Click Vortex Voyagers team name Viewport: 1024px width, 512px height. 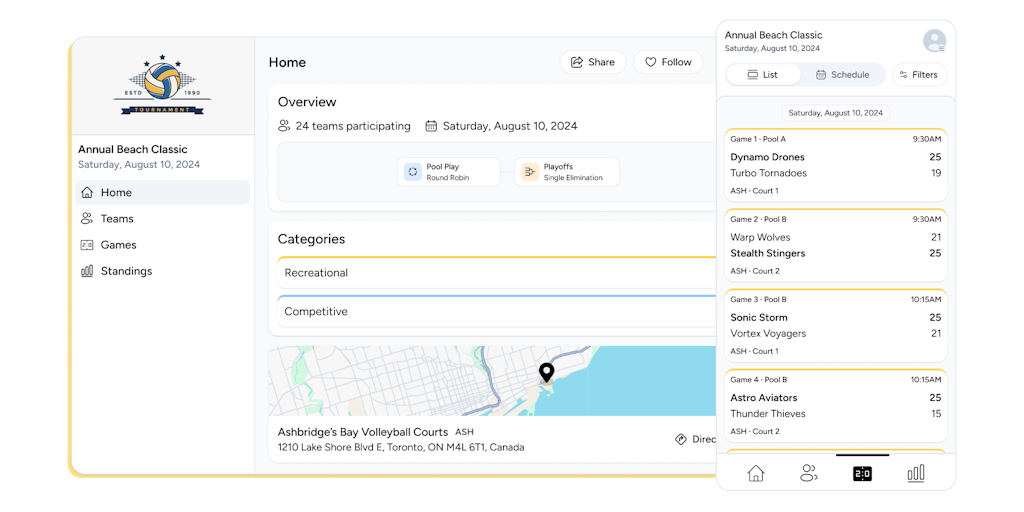click(x=768, y=334)
